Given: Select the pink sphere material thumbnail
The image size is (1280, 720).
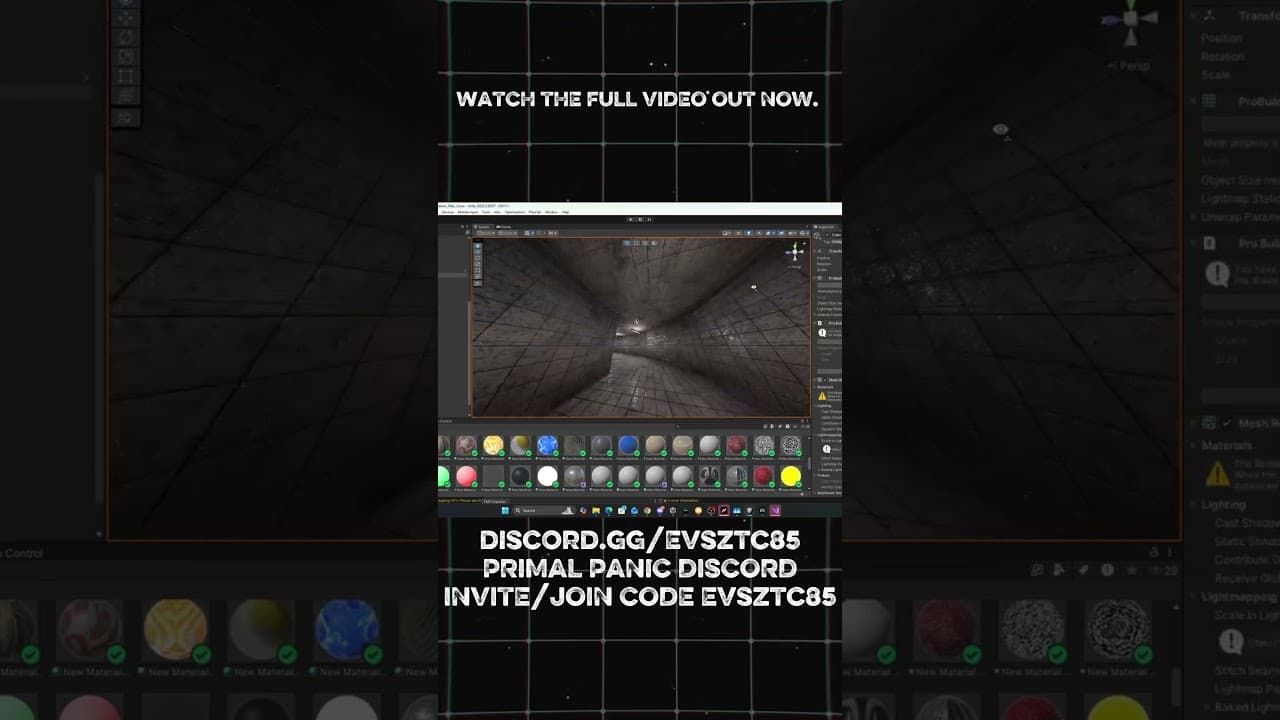Looking at the screenshot, I should [x=466, y=476].
